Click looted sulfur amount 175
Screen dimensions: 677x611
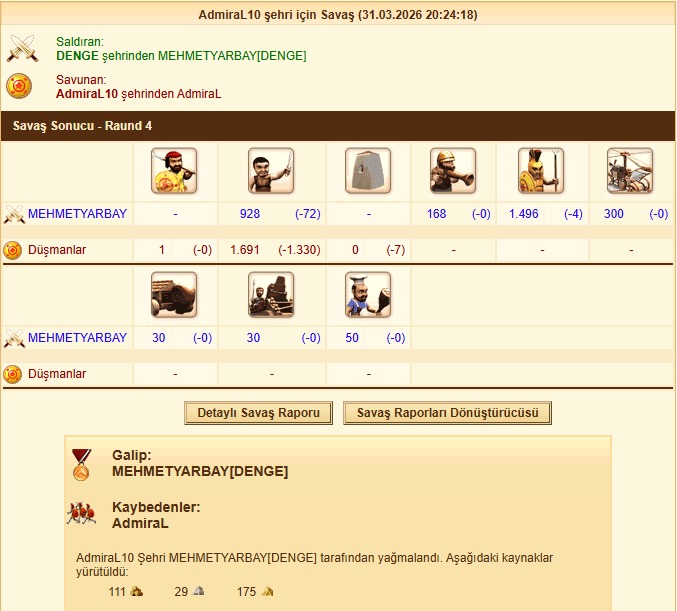tap(247, 592)
